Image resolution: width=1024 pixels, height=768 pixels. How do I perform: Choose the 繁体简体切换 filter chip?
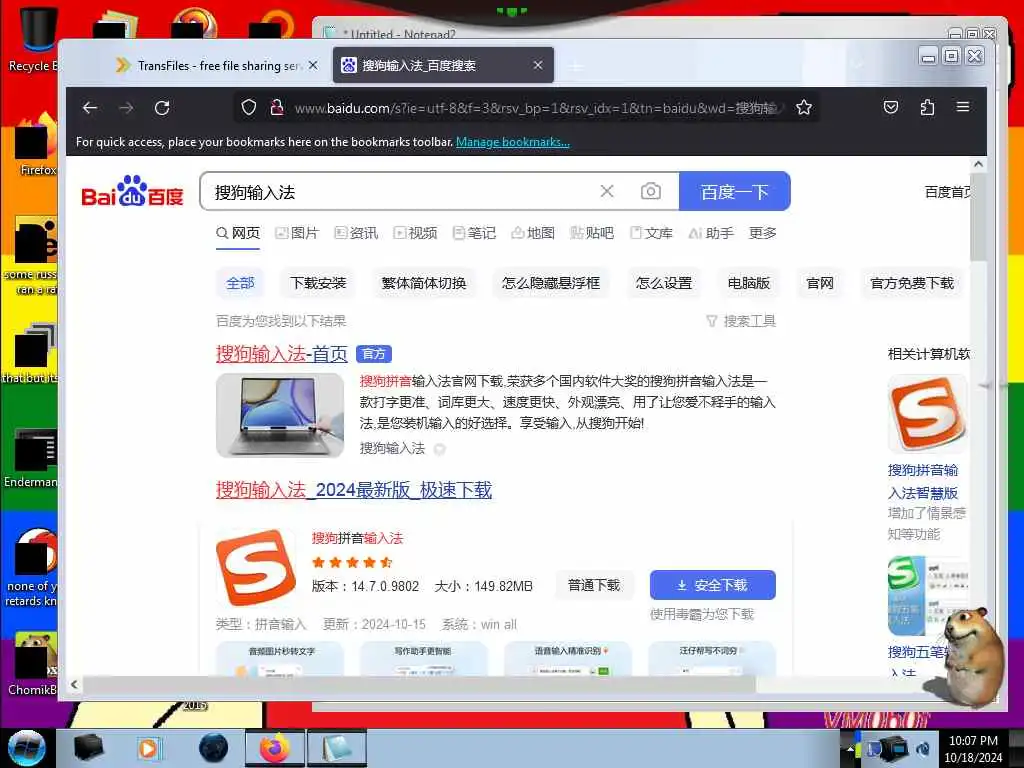point(424,283)
